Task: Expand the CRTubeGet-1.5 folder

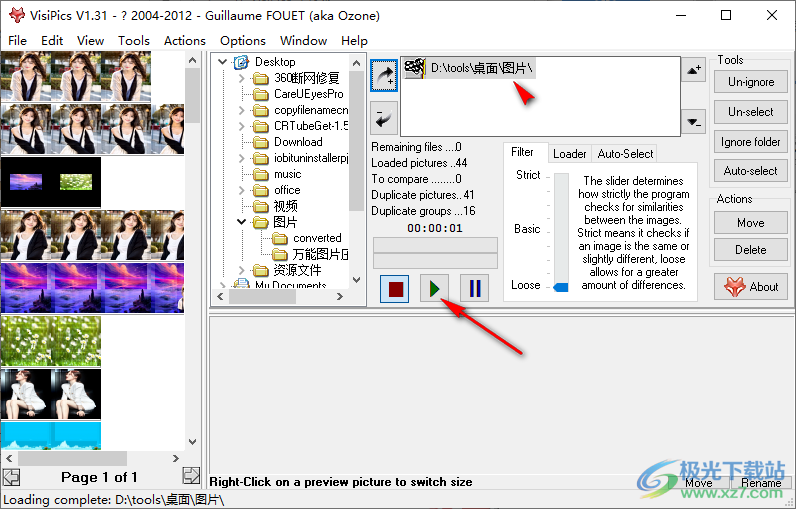Action: [x=242, y=126]
